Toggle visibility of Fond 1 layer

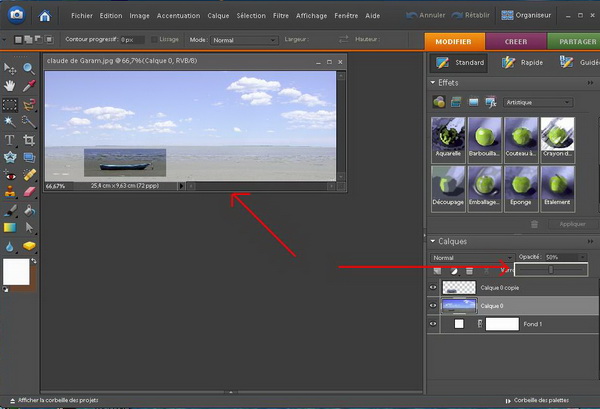(433, 324)
